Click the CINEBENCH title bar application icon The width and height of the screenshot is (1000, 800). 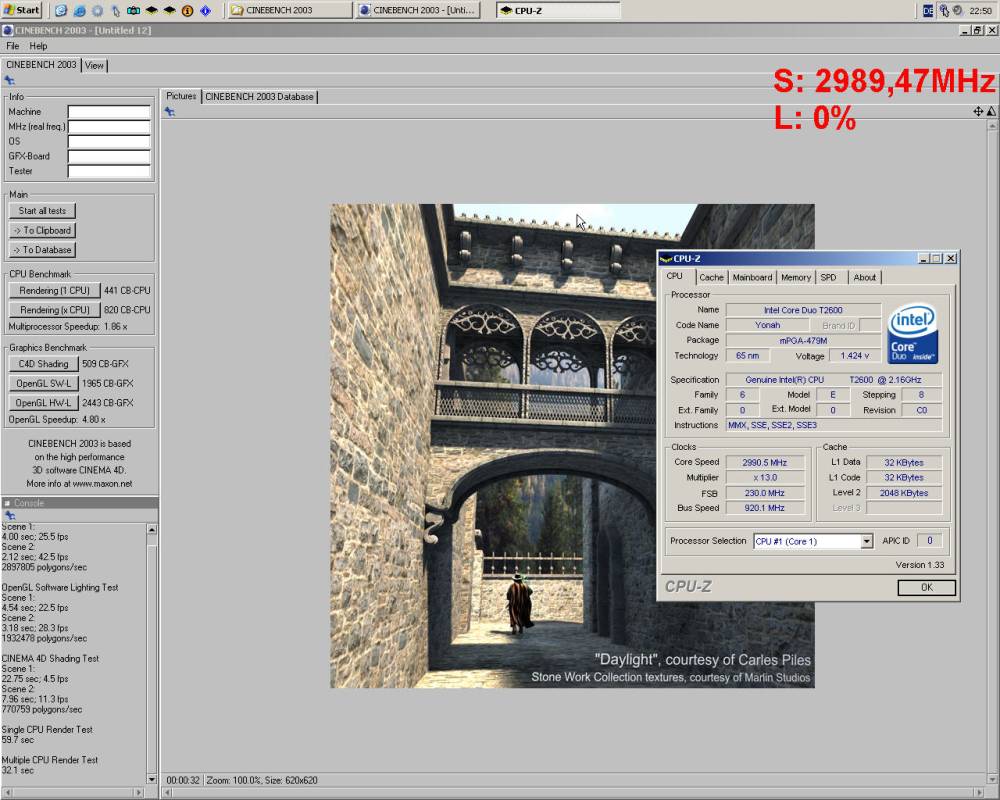8,30
